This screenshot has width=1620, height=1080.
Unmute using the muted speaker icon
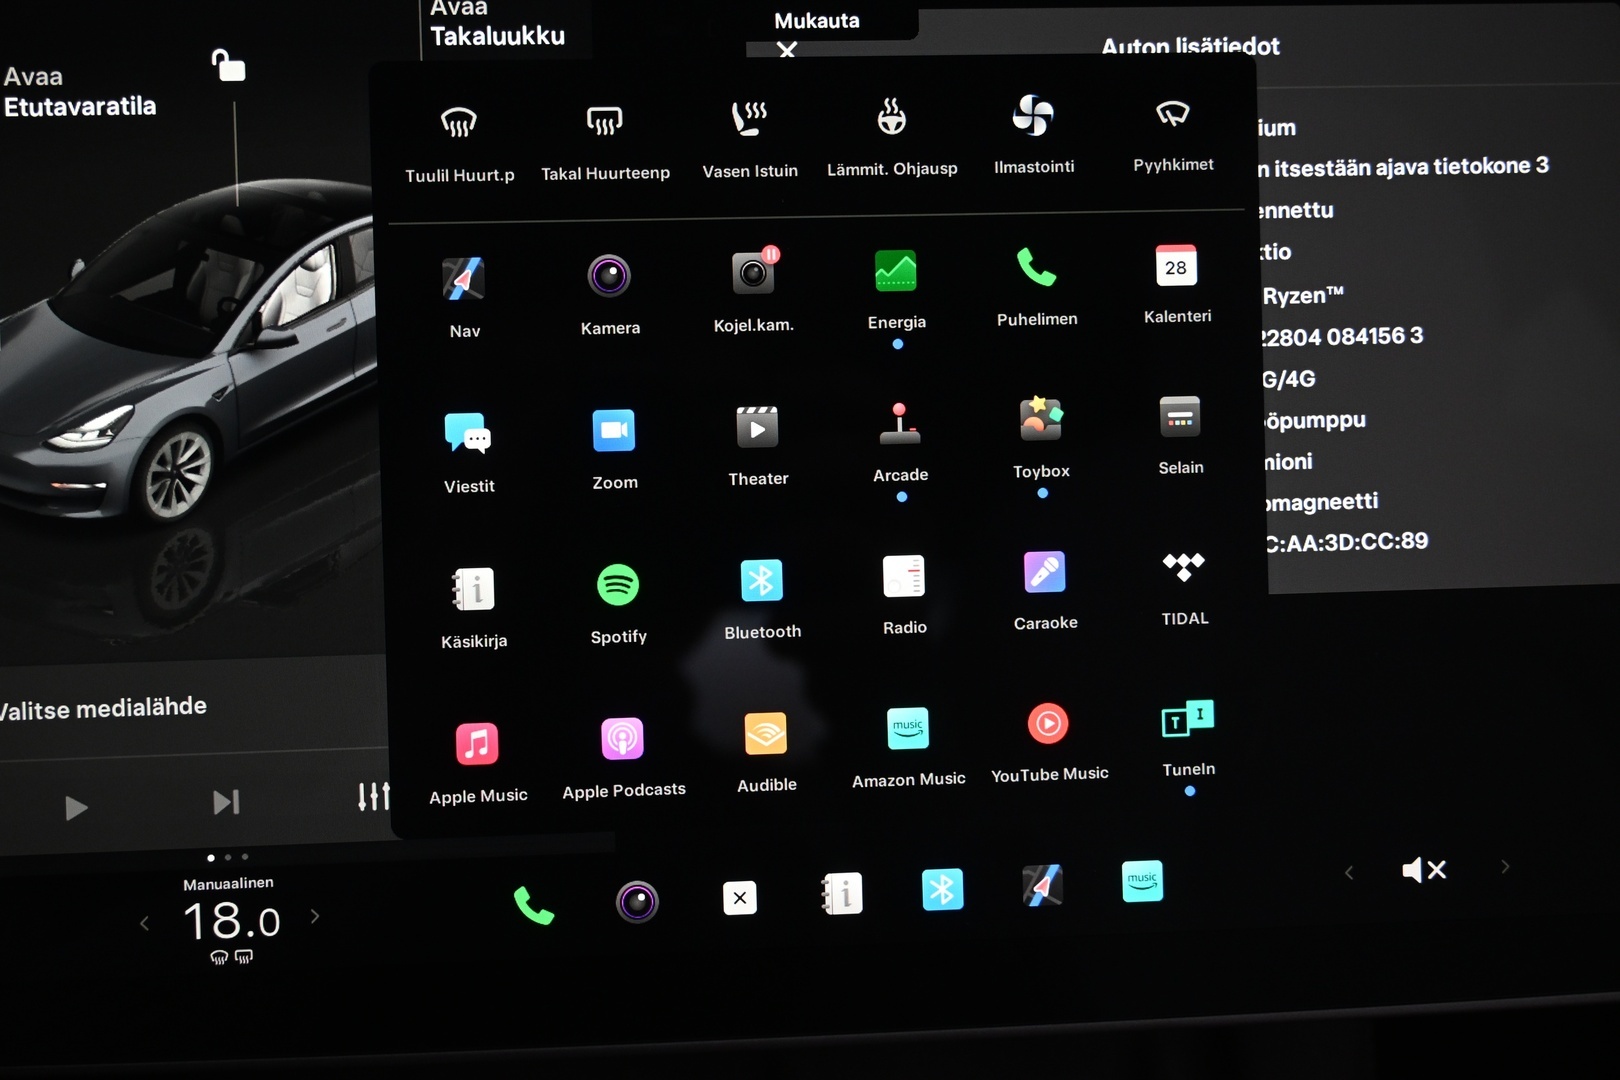coord(1424,870)
